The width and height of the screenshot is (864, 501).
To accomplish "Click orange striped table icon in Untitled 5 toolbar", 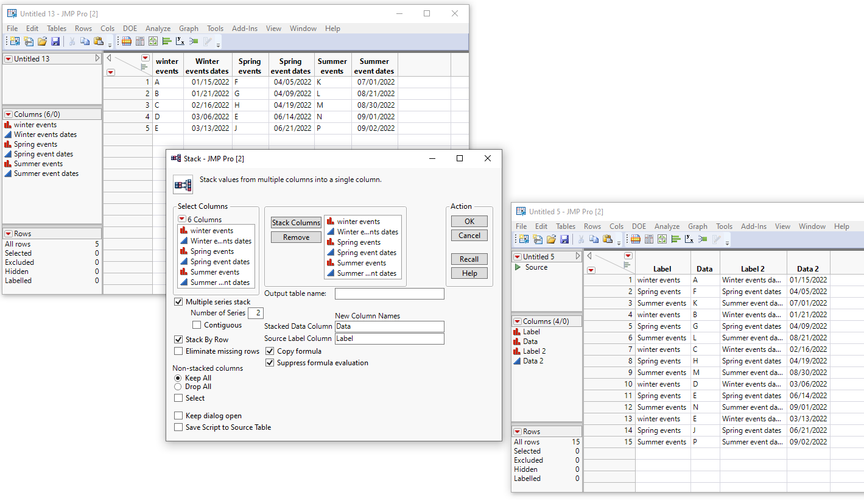I will click(x=635, y=239).
